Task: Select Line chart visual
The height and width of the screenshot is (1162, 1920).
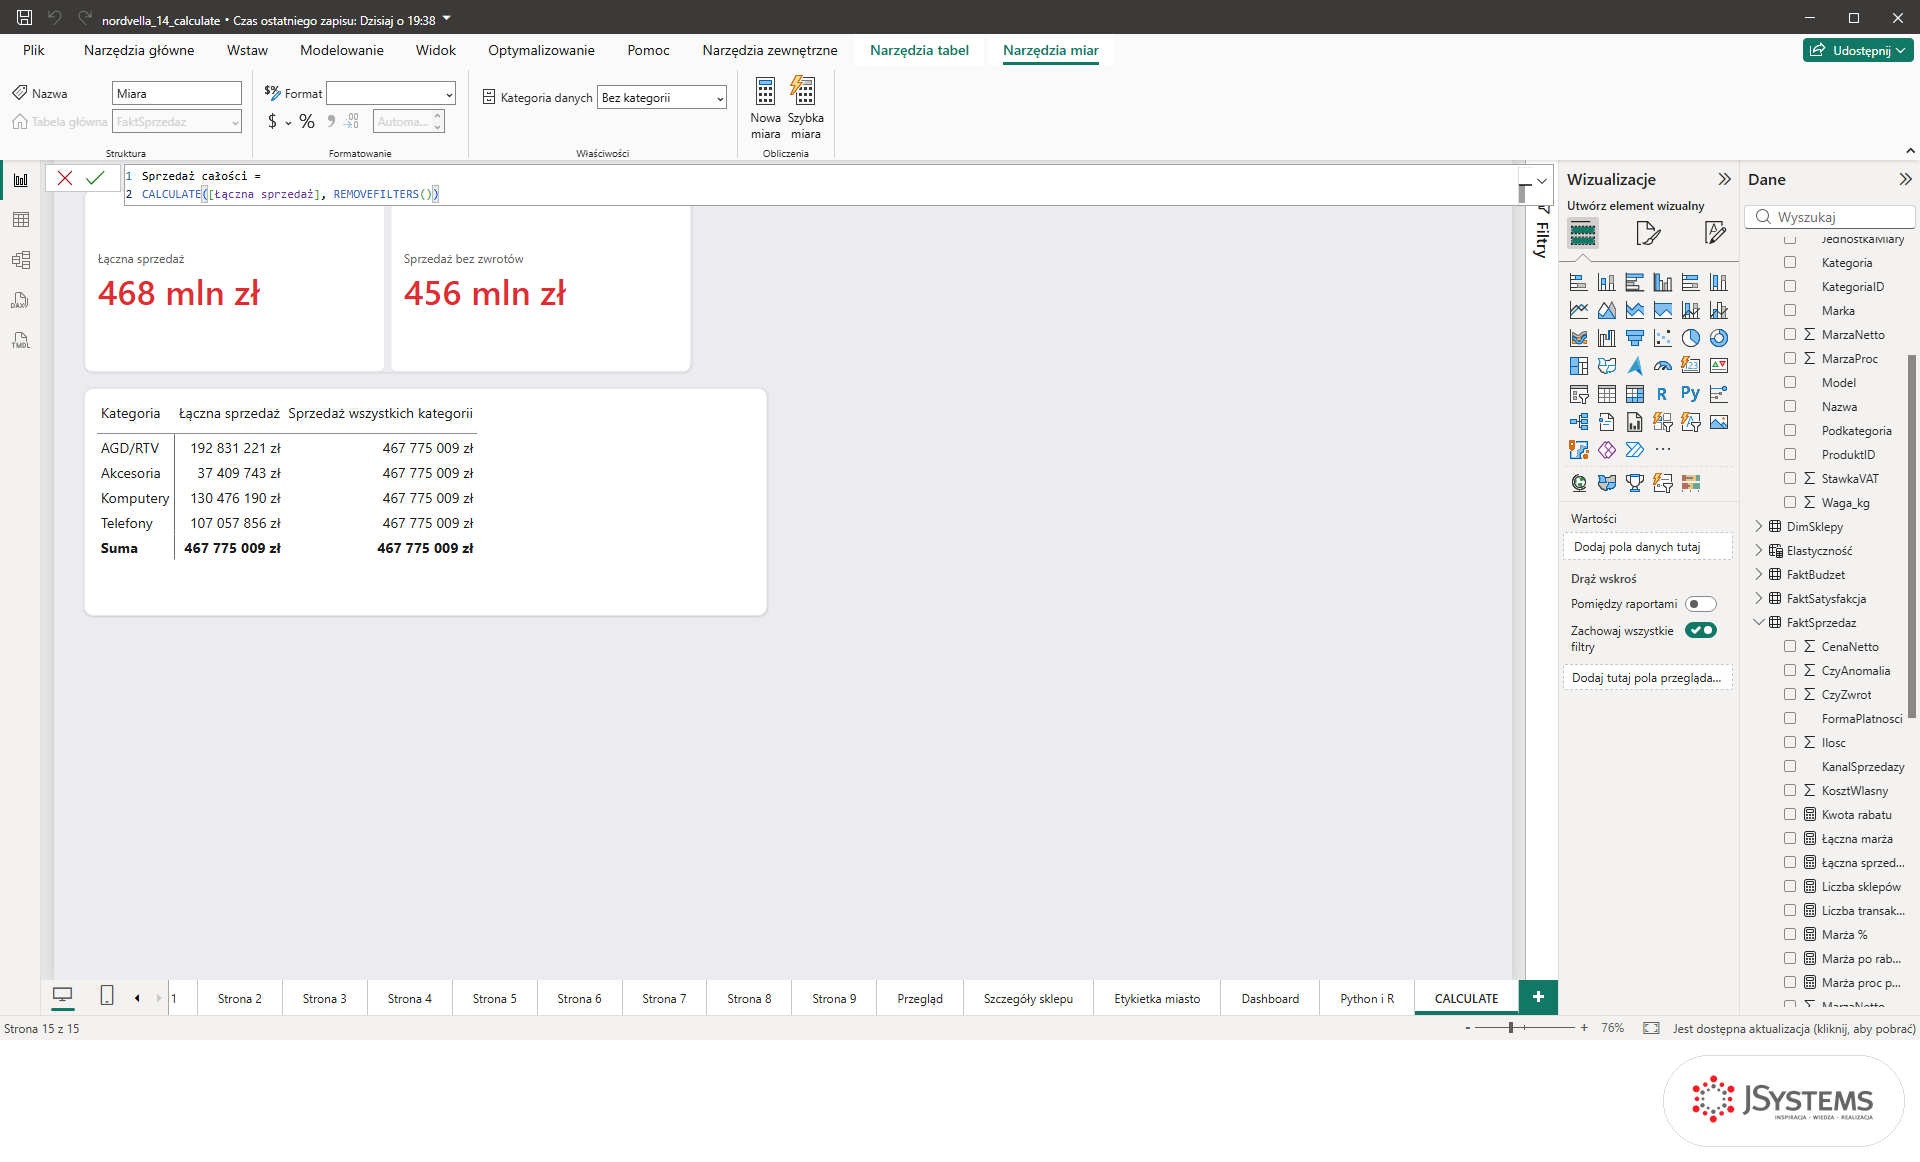Action: coord(1578,310)
